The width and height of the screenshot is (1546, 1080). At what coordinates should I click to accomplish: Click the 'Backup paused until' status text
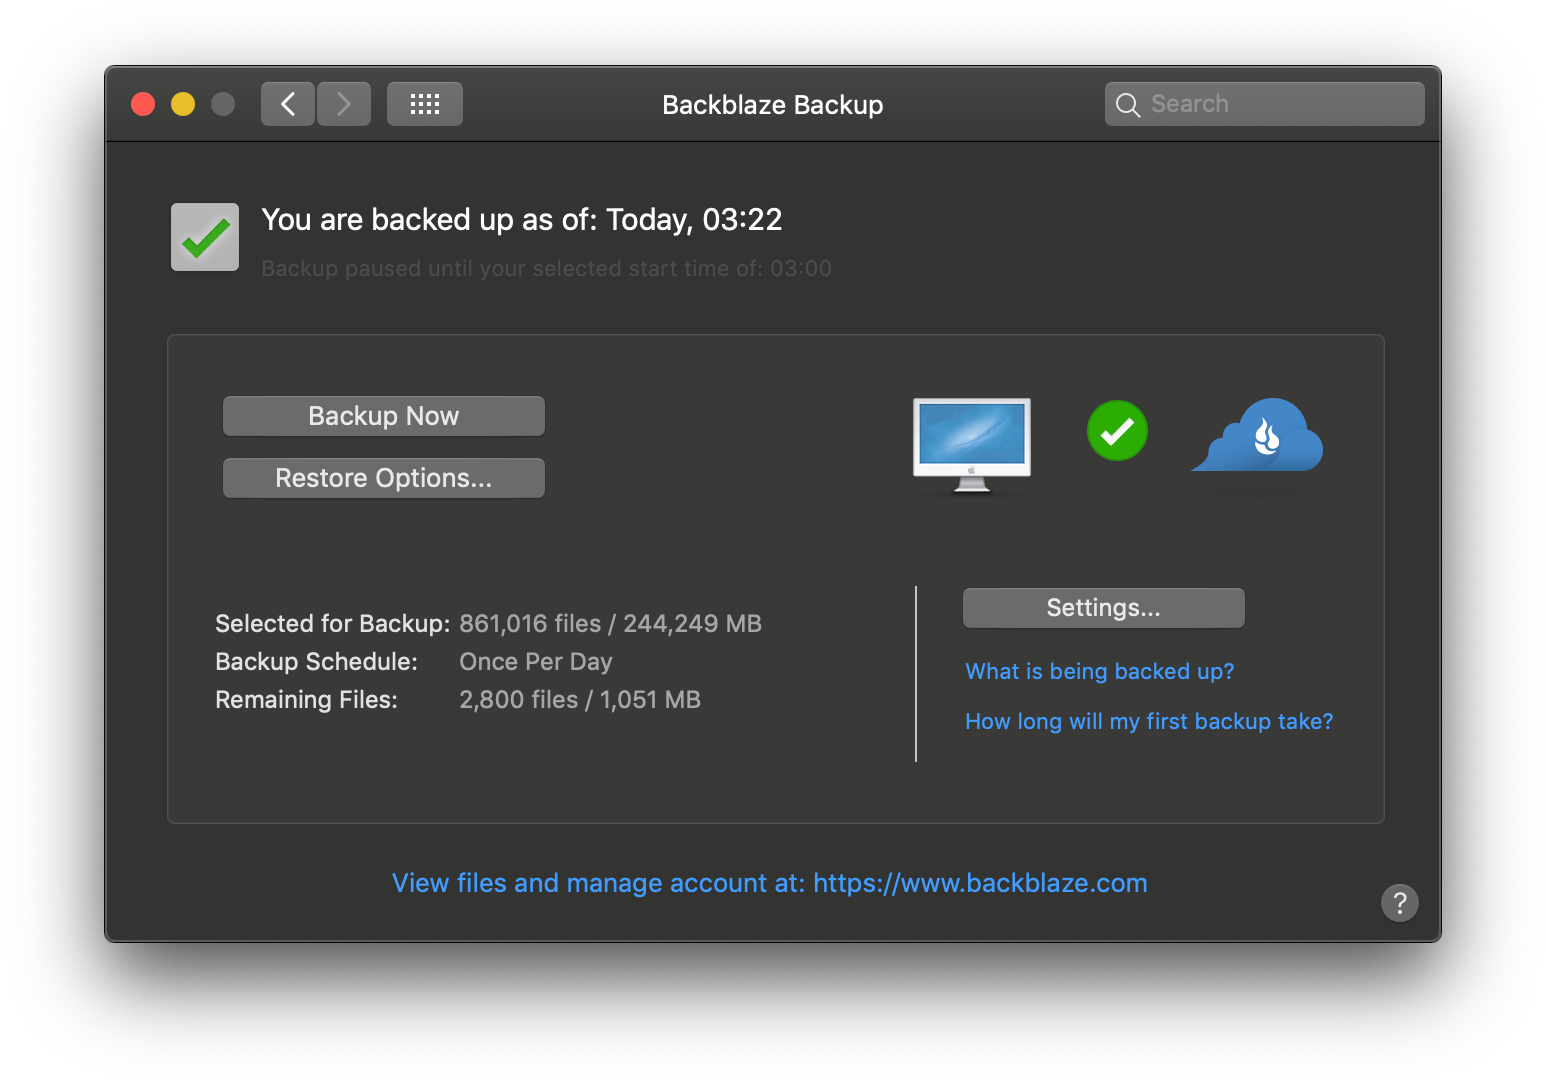click(x=546, y=268)
